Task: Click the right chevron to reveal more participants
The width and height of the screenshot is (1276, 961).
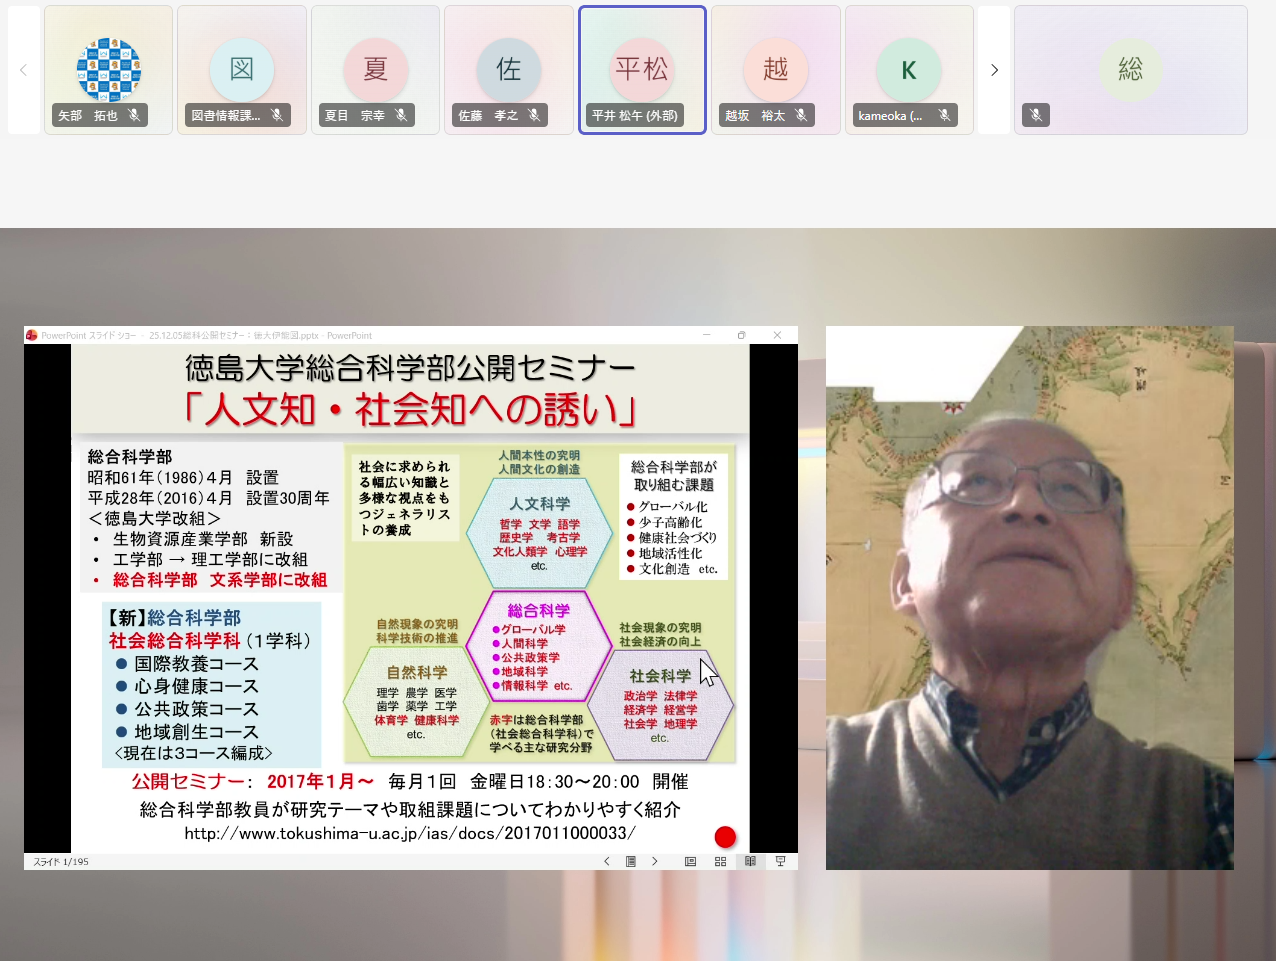Action: [993, 70]
